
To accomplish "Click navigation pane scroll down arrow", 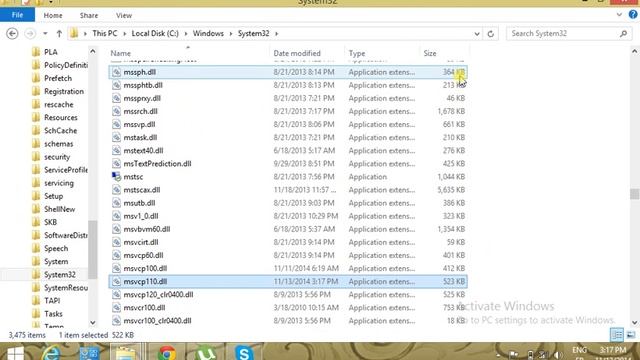I will (x=93, y=322).
